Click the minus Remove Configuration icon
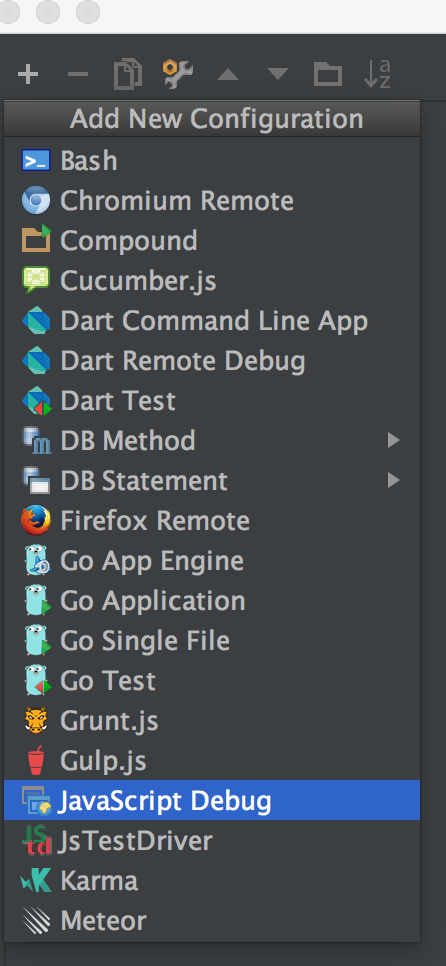The image size is (446, 966). (78, 75)
